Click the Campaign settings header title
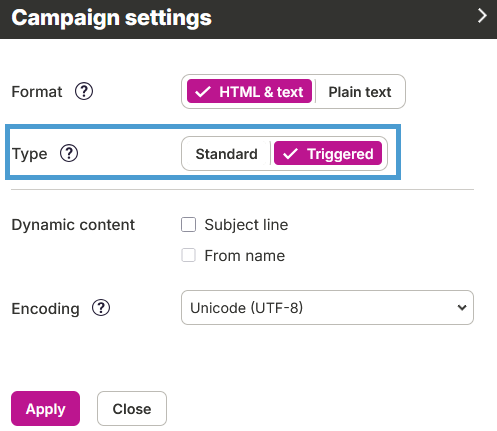 pyautogui.click(x=112, y=18)
